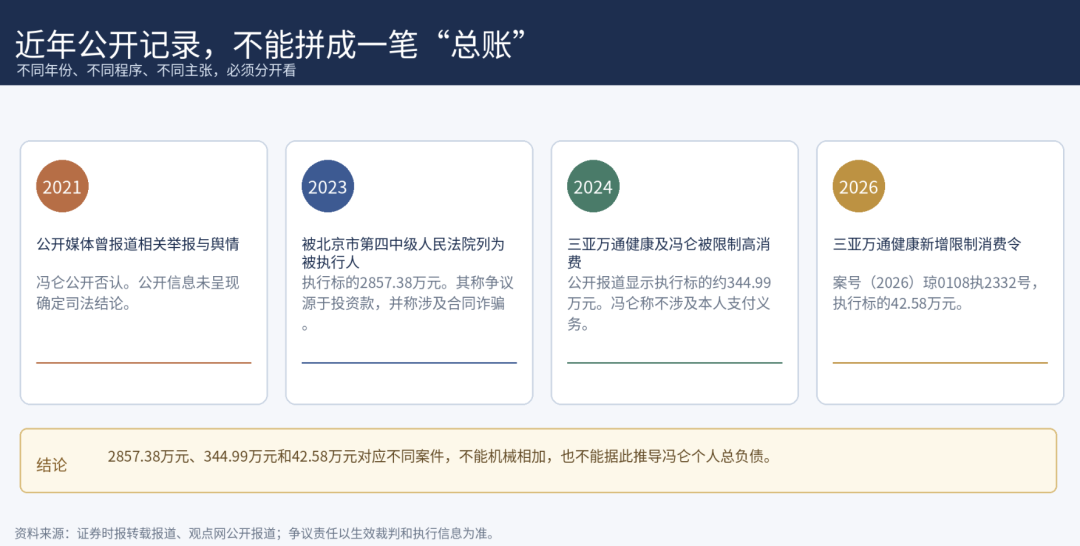
Task: Click the gold line under the 2026 card
Action: pos(940,363)
